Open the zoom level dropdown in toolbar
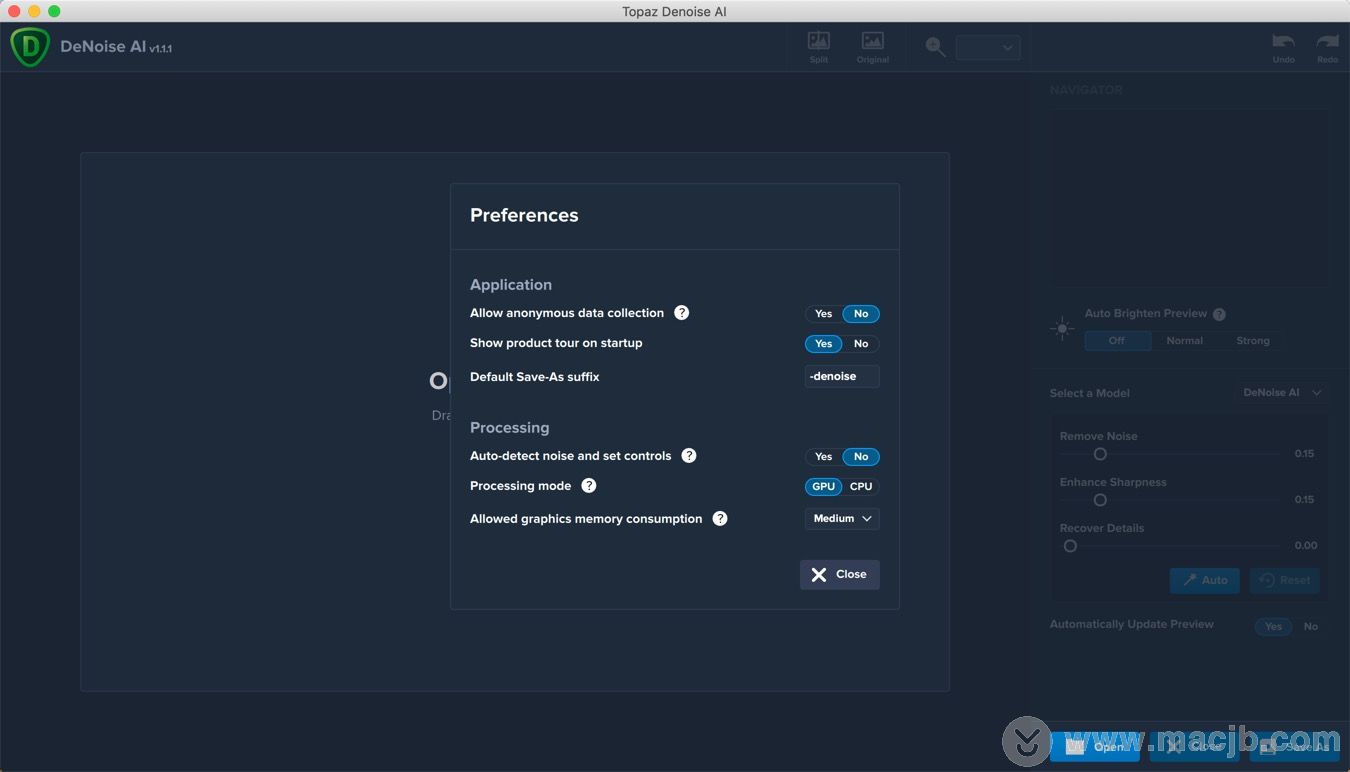The width and height of the screenshot is (1350, 772). pos(988,47)
